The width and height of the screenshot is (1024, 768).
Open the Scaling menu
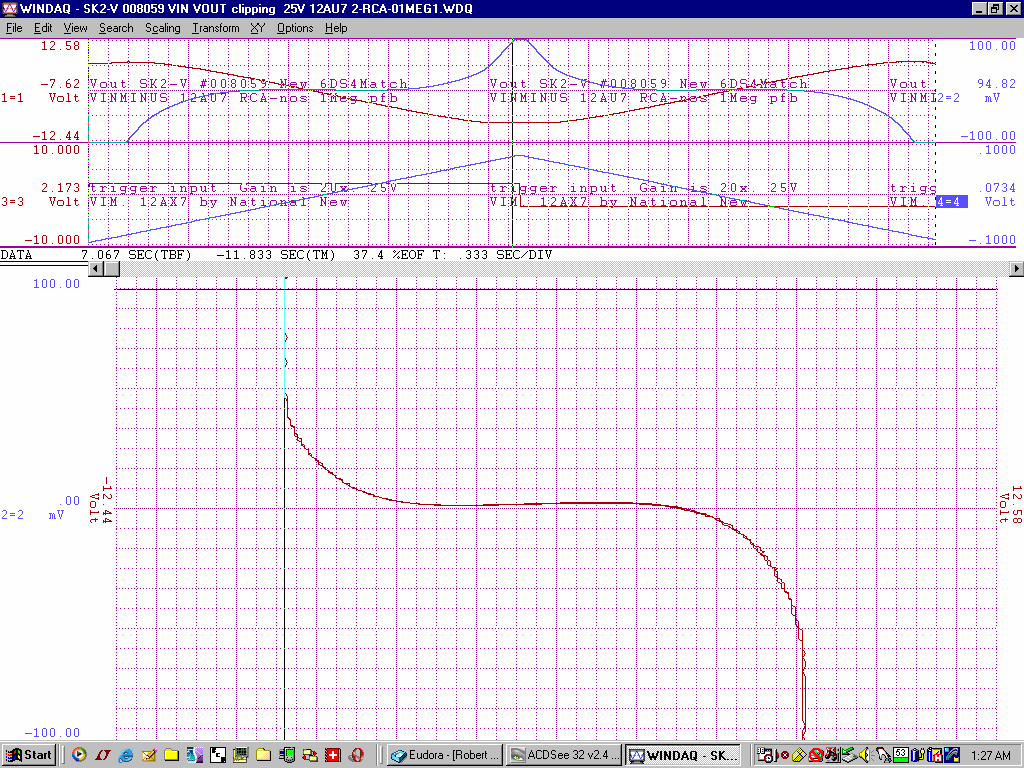coord(162,28)
